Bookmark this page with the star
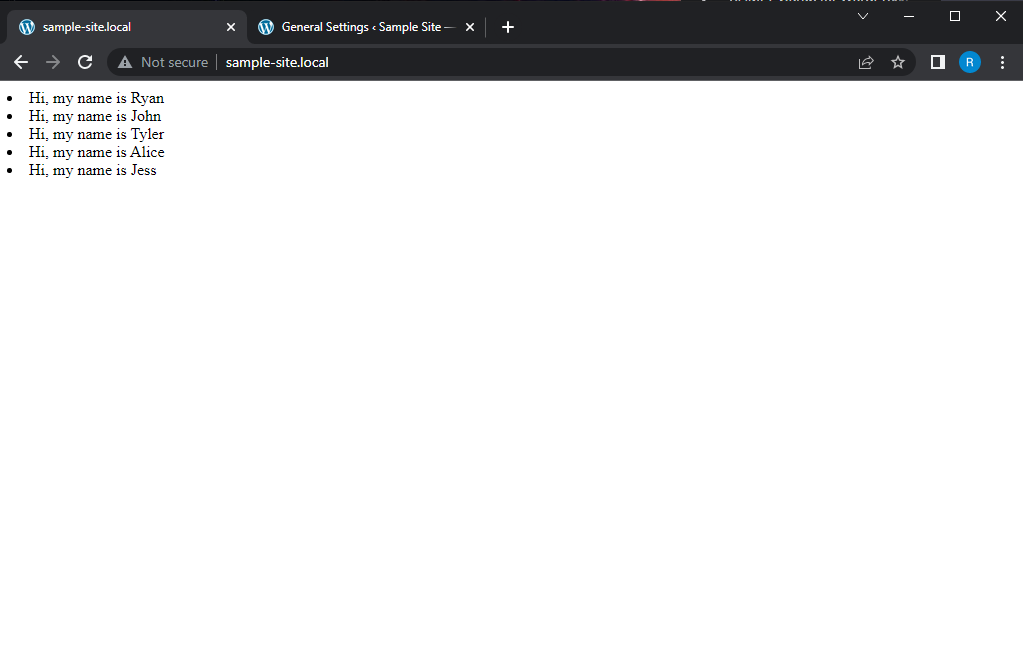1023x668 pixels. (x=898, y=63)
